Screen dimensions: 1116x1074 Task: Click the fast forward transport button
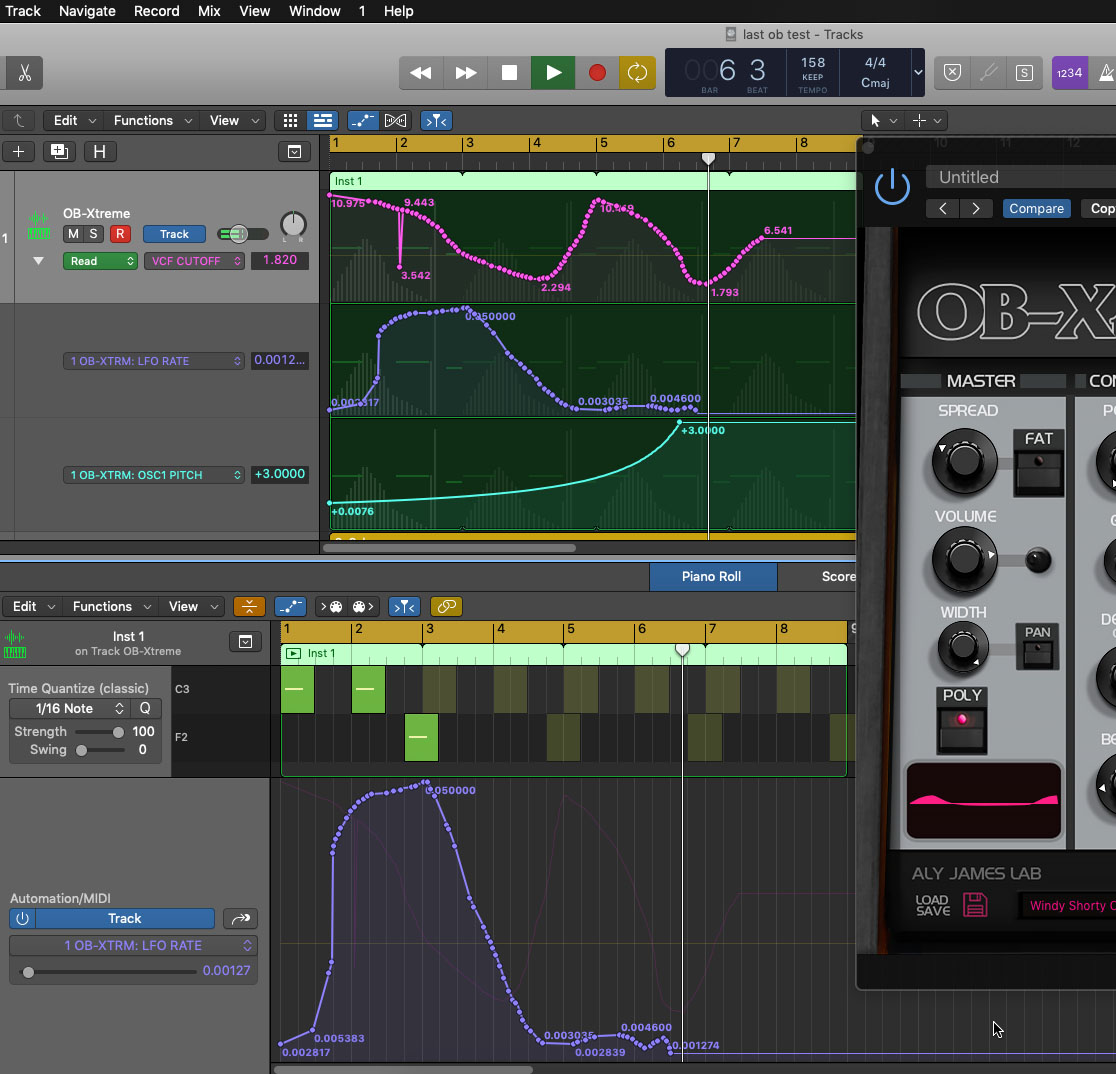coord(465,73)
